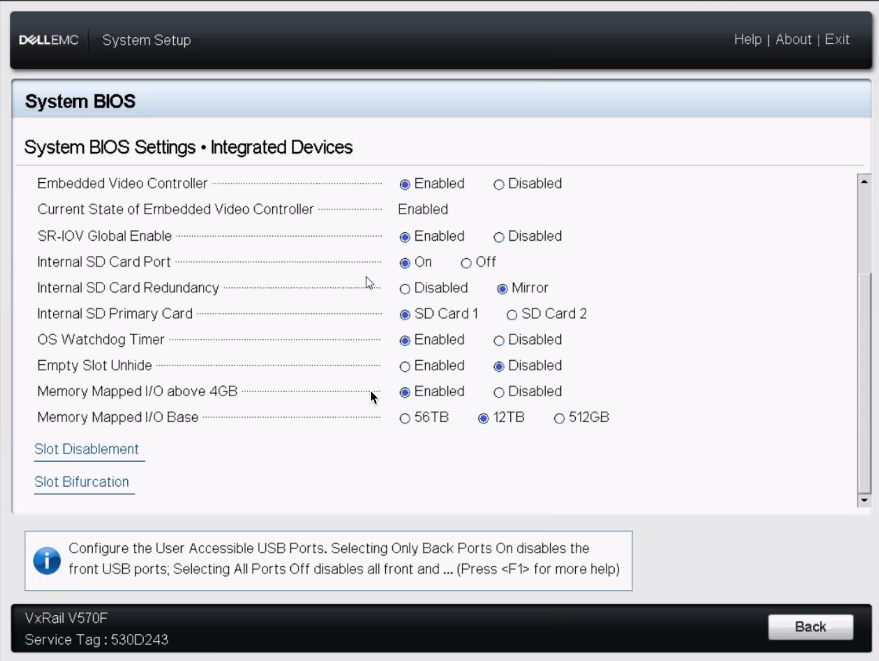Click the USB ports help description text
The width and height of the screenshot is (879, 661).
pos(344,558)
